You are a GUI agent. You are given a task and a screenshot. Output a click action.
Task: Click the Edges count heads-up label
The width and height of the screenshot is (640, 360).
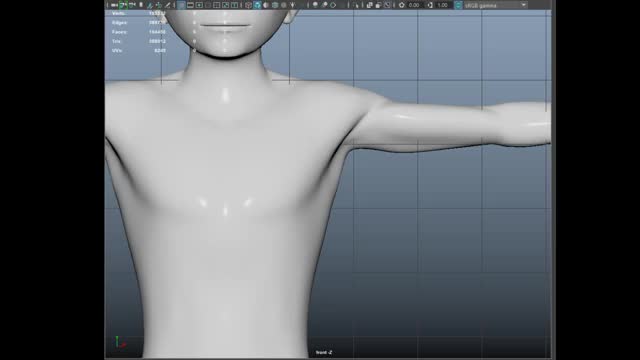pos(119,23)
